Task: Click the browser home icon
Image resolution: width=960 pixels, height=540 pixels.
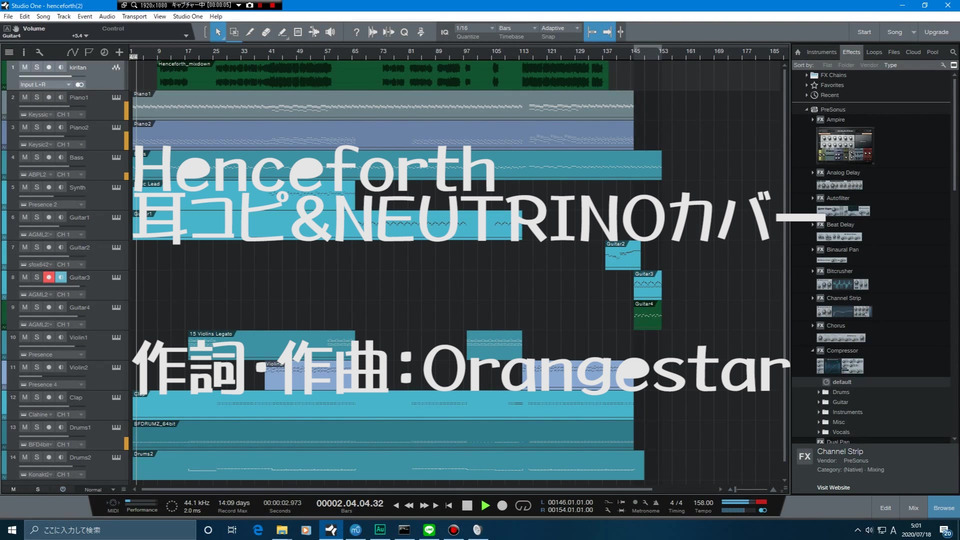Action: [x=798, y=52]
